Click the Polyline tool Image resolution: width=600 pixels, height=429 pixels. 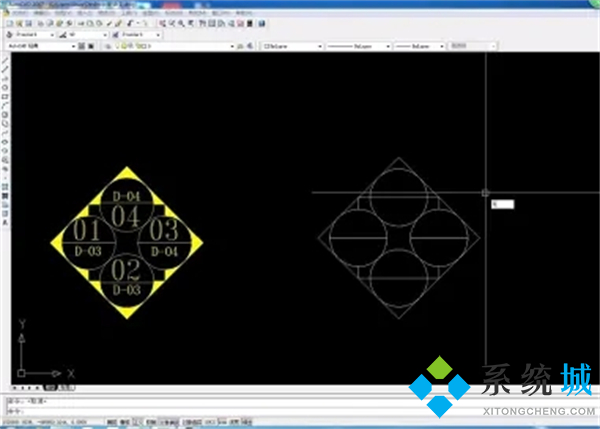click(x=5, y=77)
